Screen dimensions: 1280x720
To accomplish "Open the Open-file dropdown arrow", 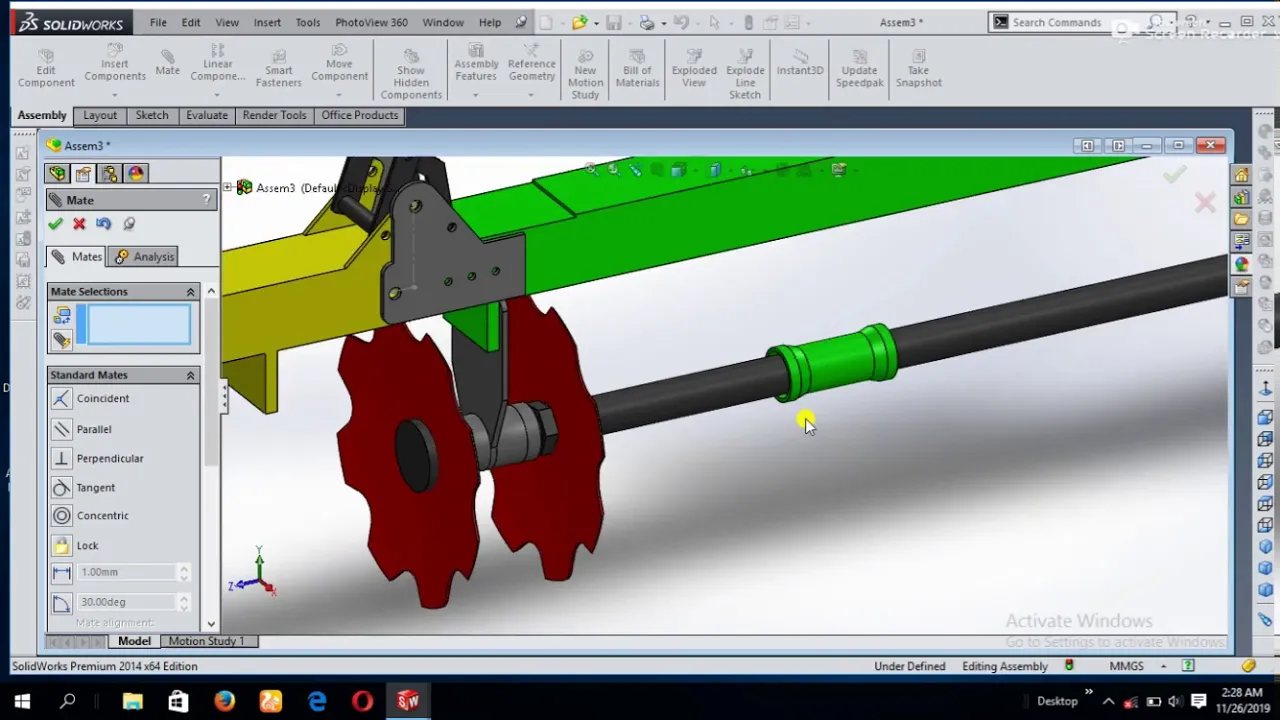I will point(596,22).
